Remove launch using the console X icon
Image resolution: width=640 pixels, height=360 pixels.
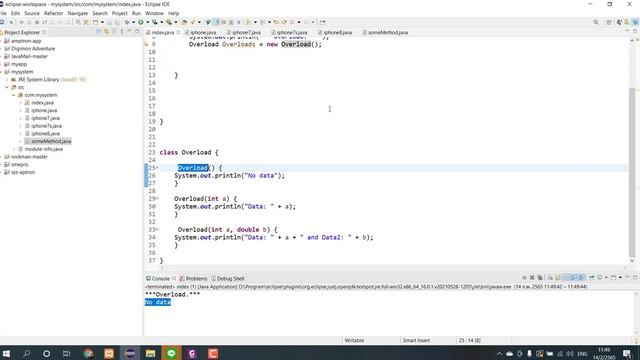pos(532,278)
